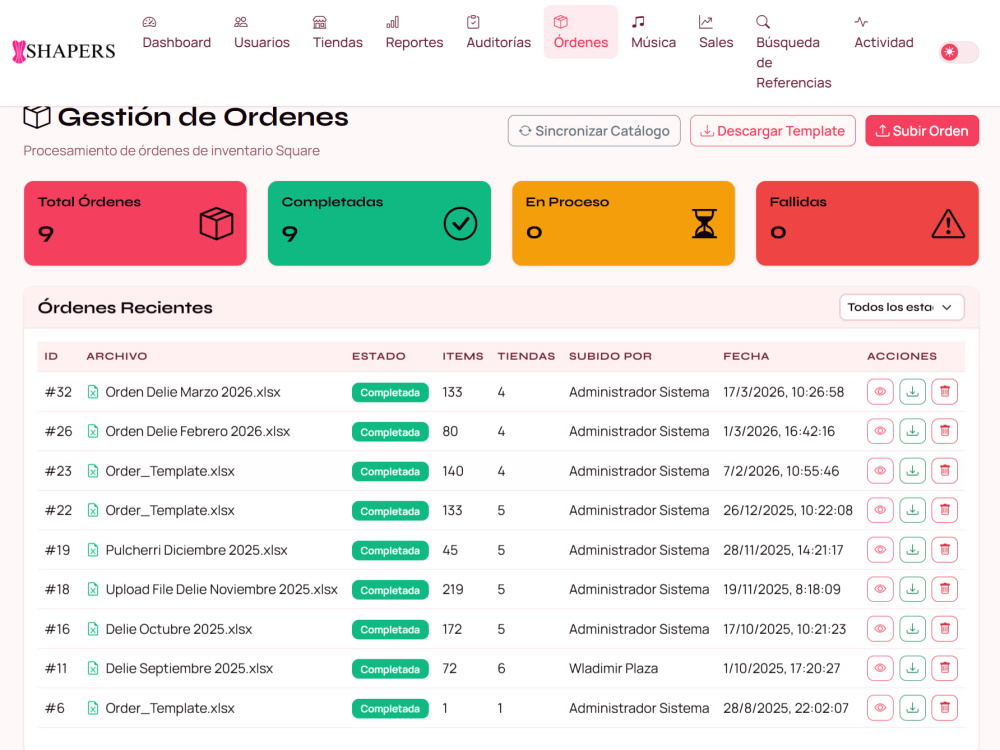The height and width of the screenshot is (750, 1000).
Task: View order #18 details
Action: tap(880, 589)
